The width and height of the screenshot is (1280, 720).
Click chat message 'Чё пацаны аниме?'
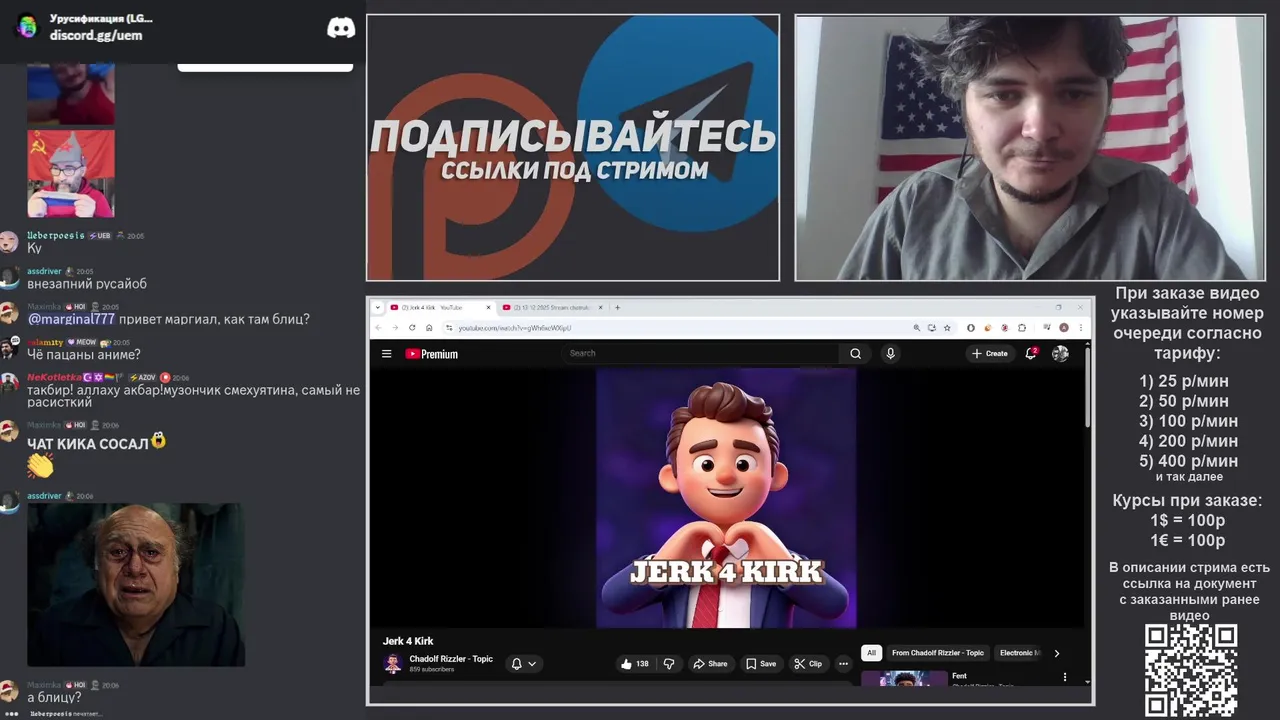(x=84, y=355)
